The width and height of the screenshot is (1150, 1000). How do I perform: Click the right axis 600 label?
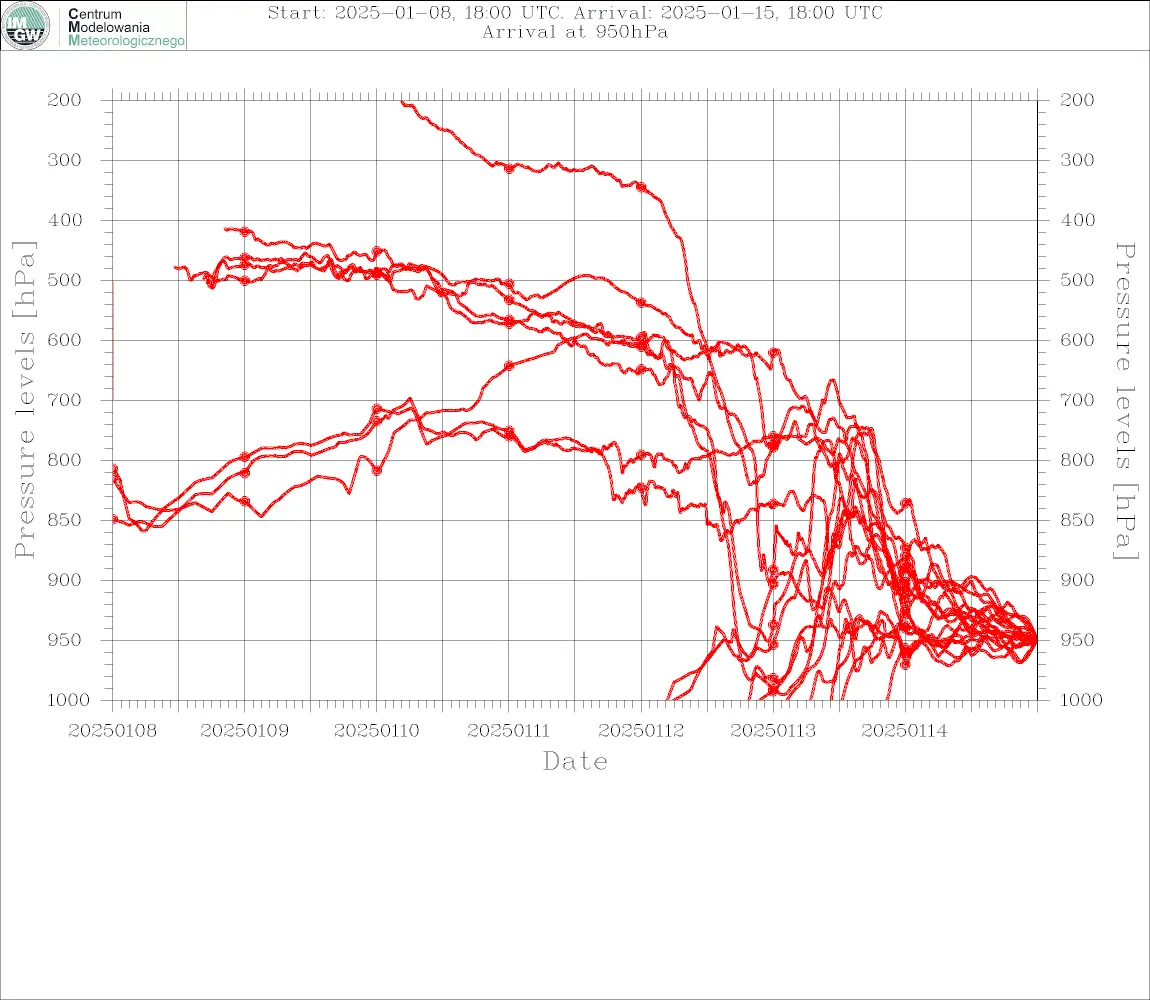[x=1077, y=340]
